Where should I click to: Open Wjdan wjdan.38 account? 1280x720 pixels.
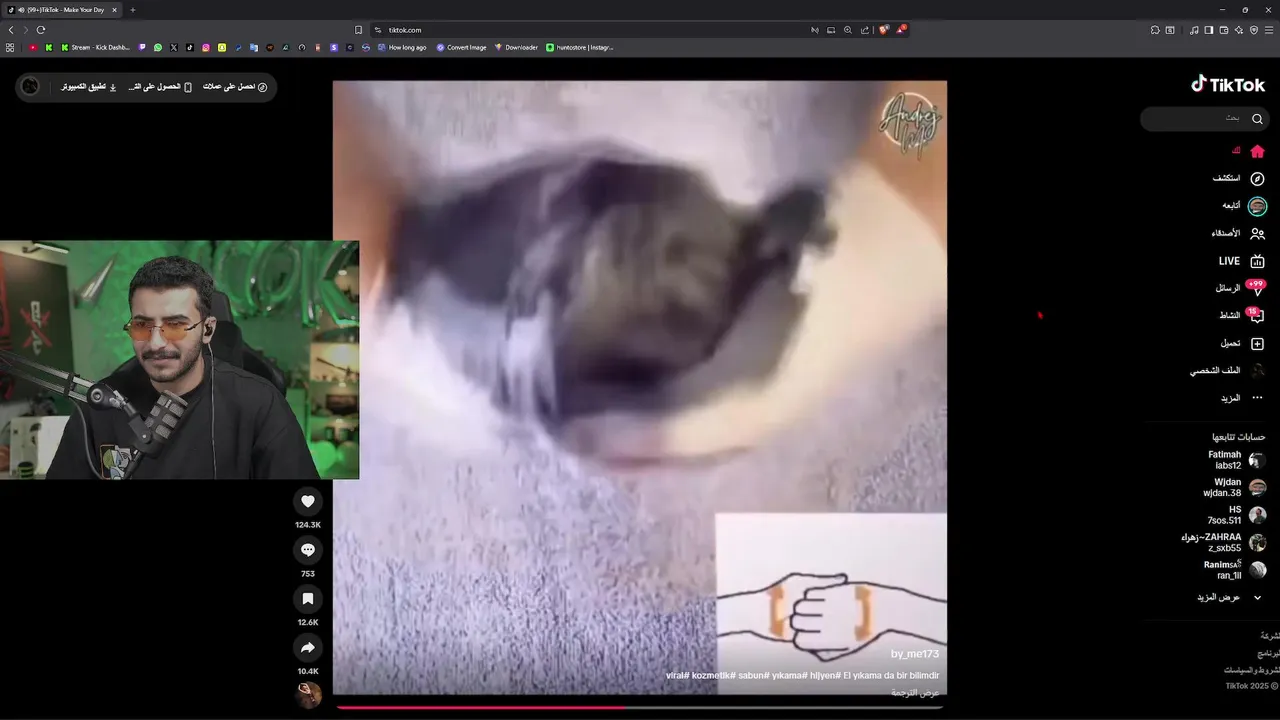(x=1235, y=488)
